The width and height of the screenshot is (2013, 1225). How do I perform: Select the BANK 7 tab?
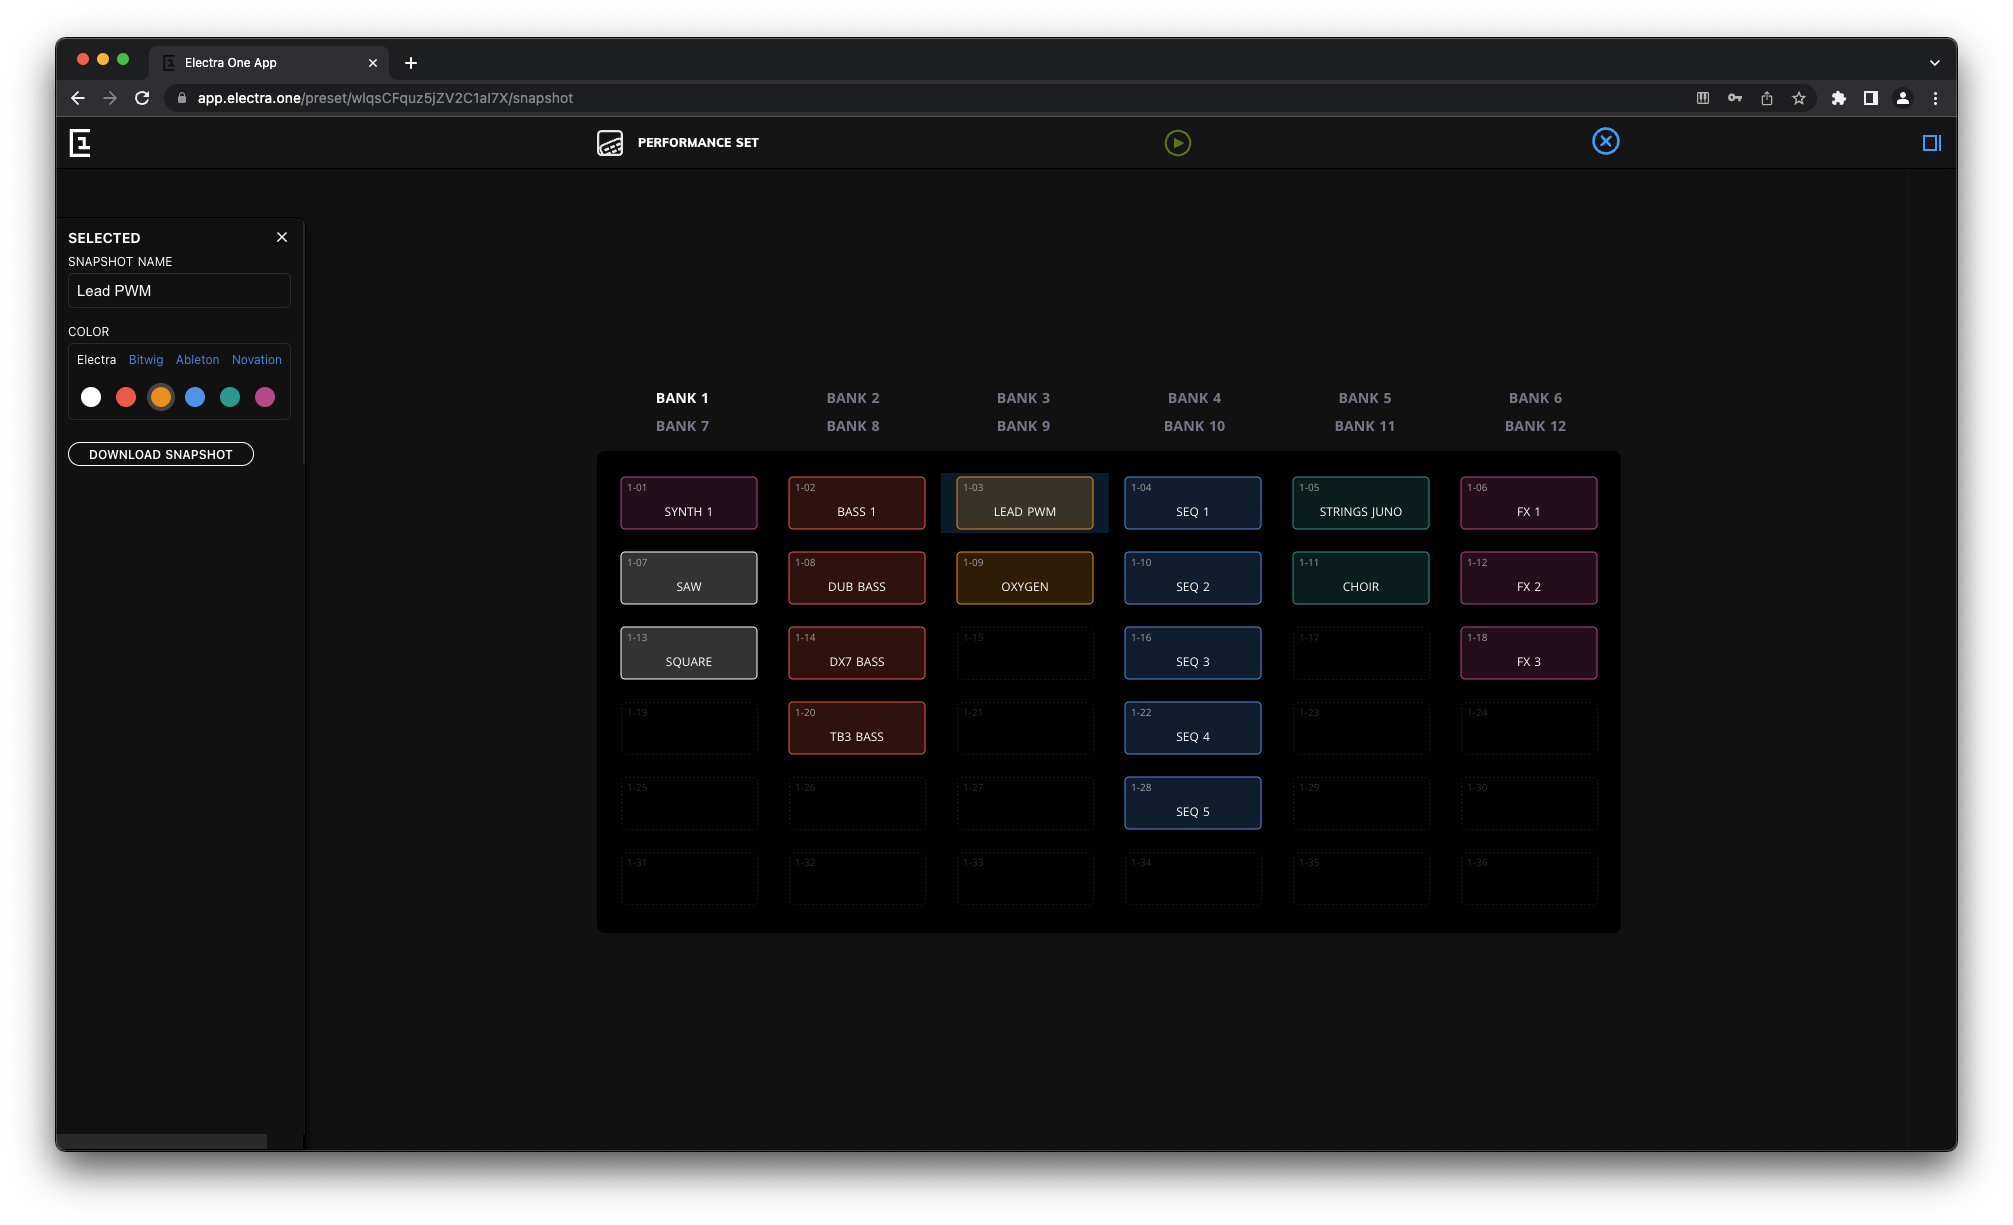coord(682,425)
